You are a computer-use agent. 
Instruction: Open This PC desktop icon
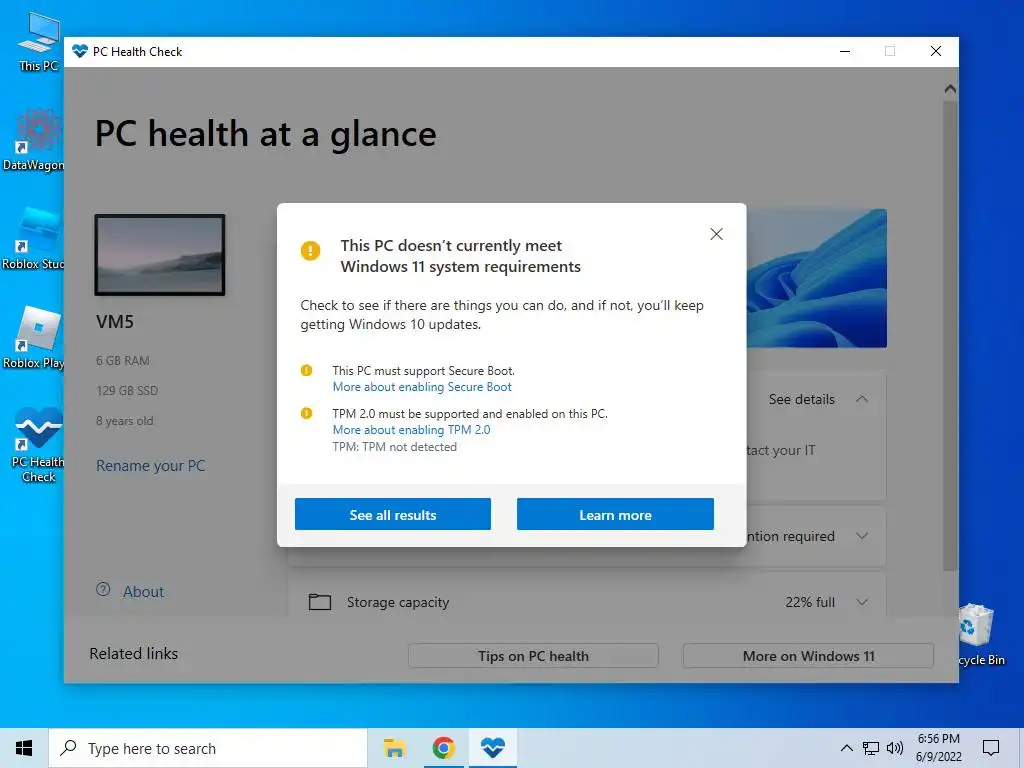[x=38, y=40]
